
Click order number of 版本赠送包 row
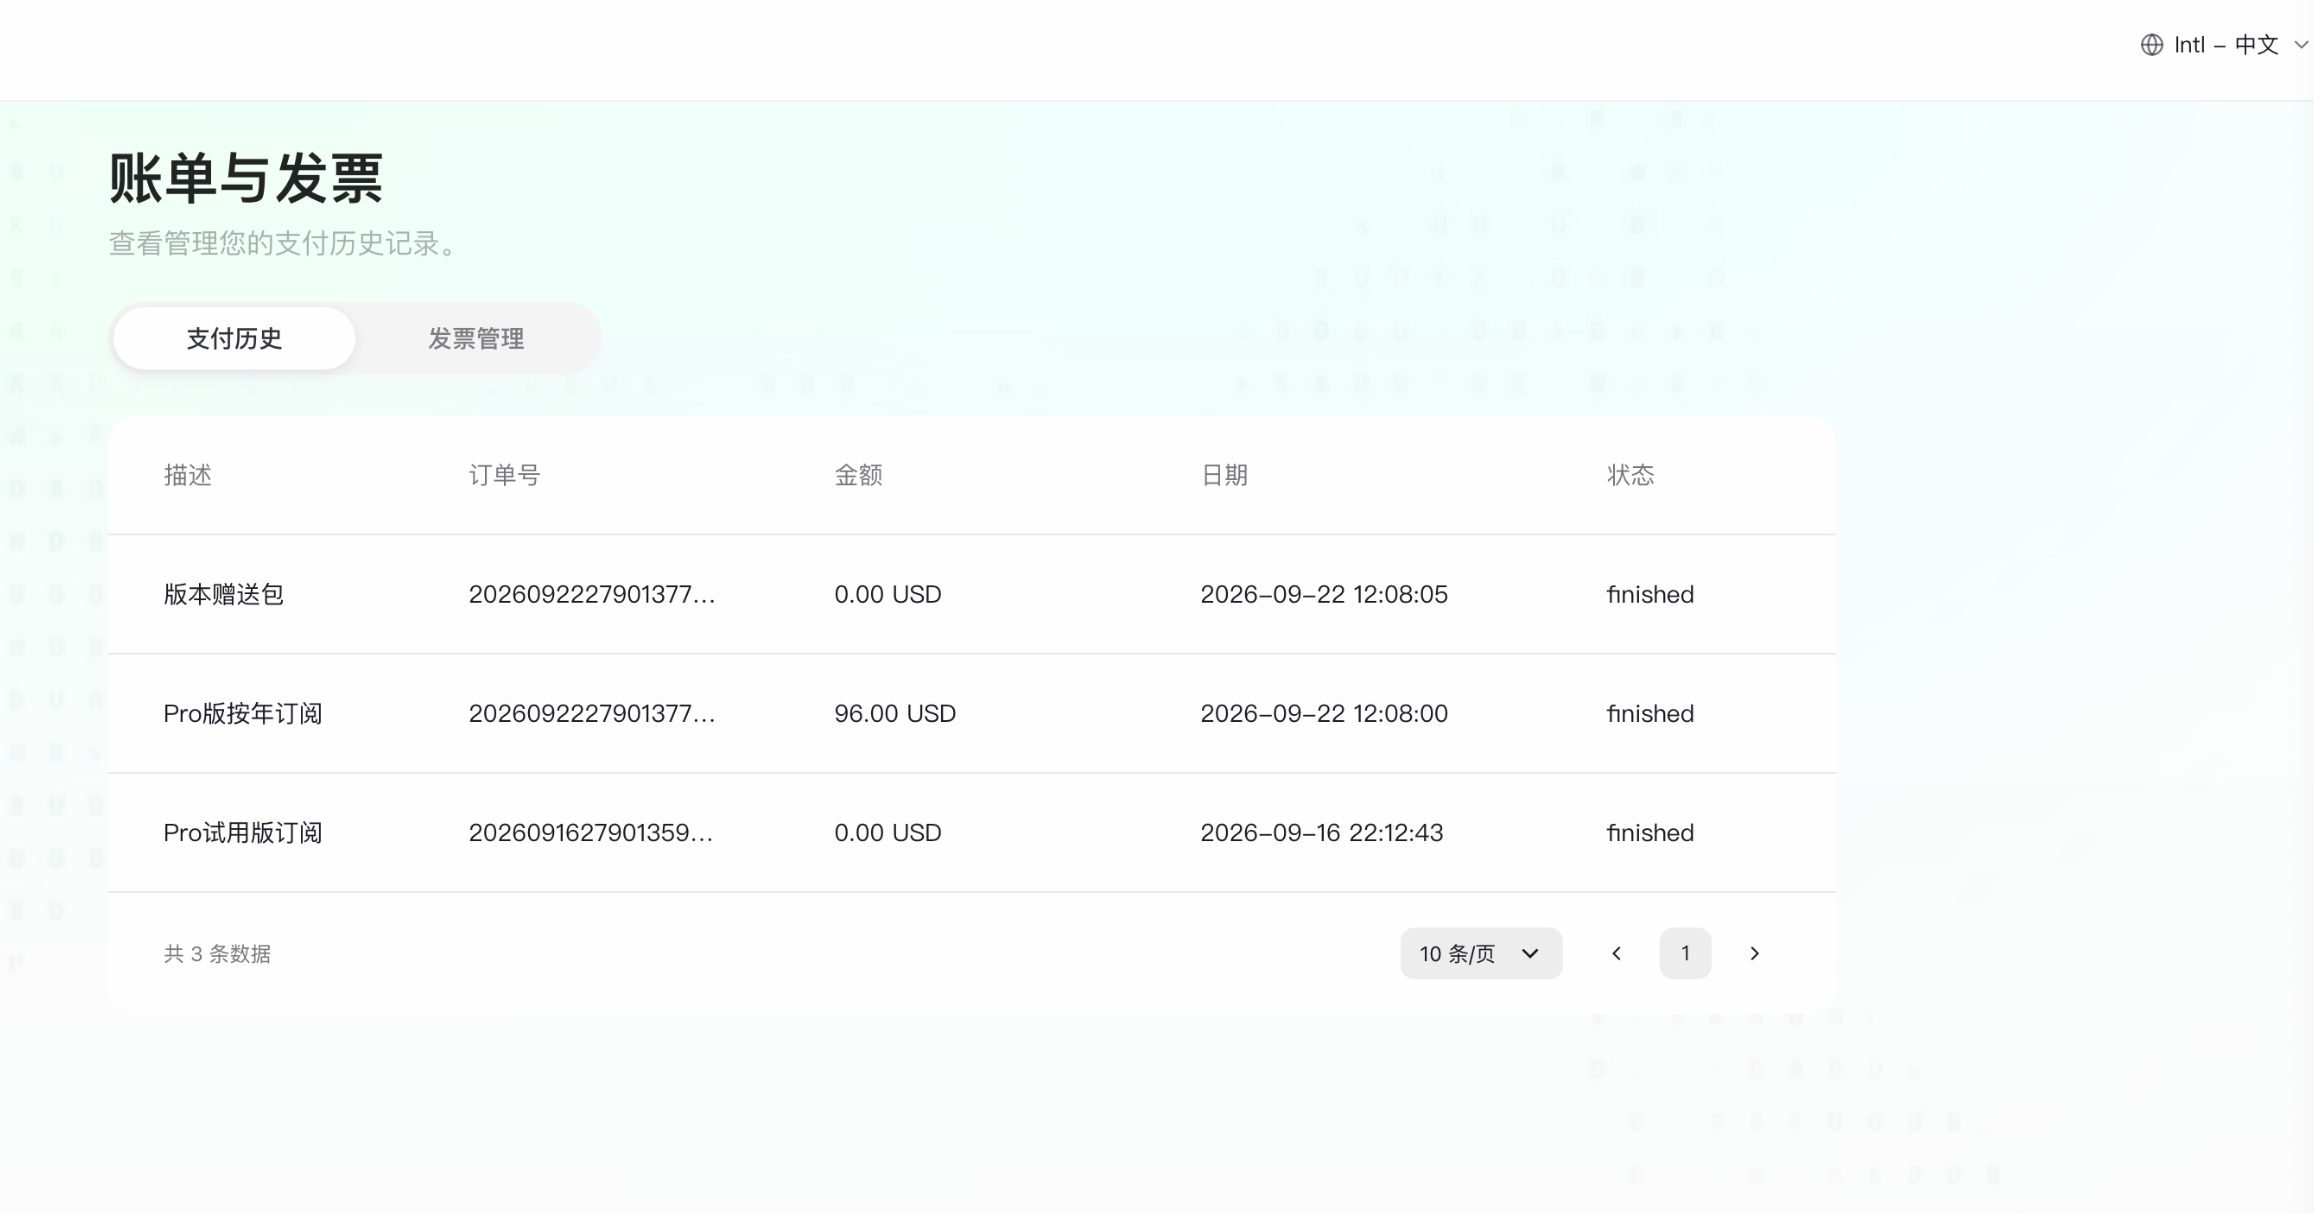(x=592, y=594)
